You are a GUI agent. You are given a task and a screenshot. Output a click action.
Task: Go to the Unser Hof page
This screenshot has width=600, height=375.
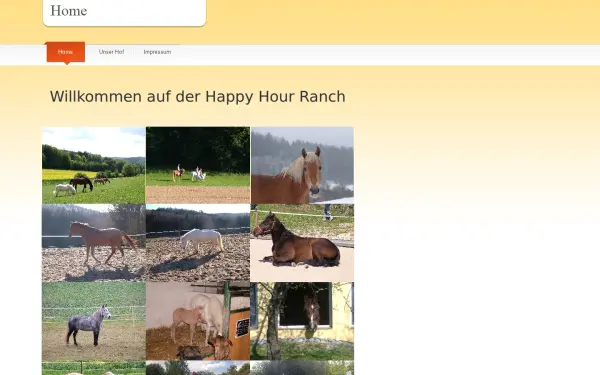111,52
